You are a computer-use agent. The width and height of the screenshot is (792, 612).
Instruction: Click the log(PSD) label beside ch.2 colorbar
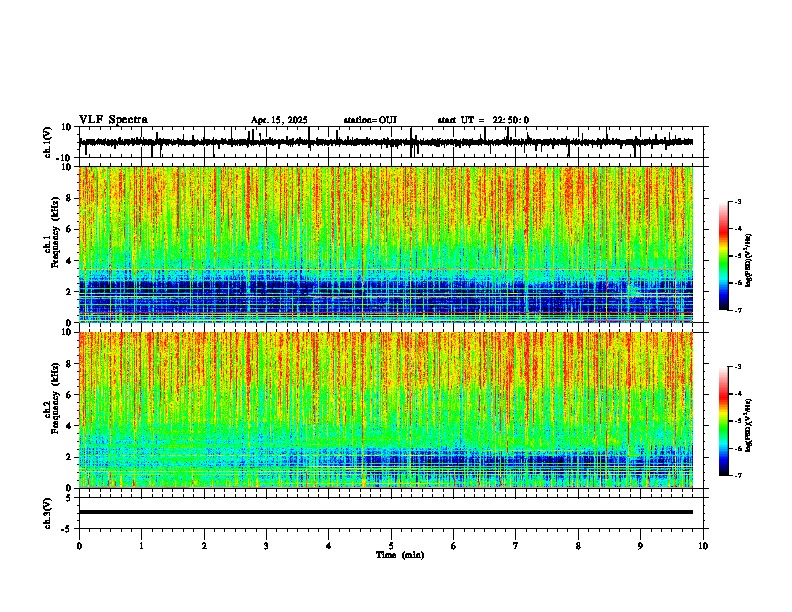(748, 425)
